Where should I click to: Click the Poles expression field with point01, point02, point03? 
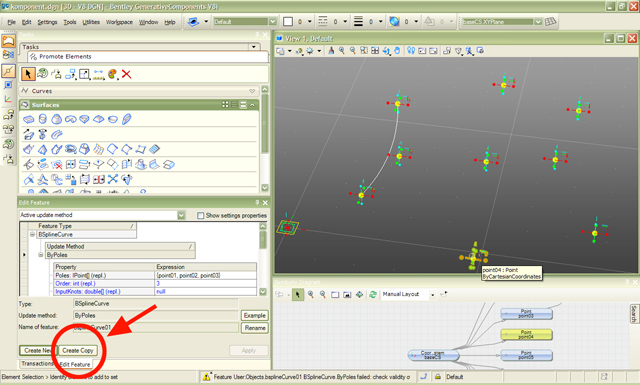pos(206,275)
